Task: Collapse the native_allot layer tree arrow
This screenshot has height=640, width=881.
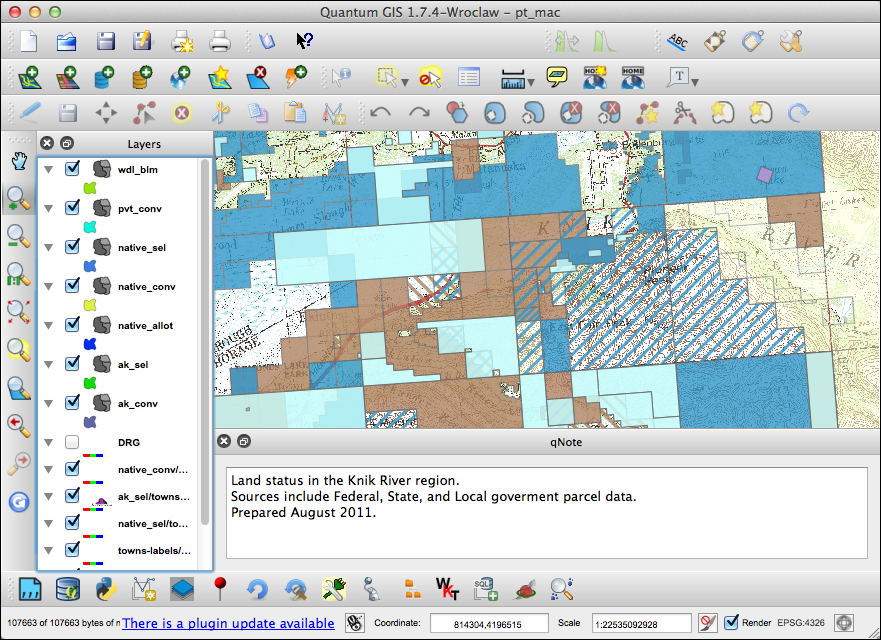Action: (x=49, y=325)
